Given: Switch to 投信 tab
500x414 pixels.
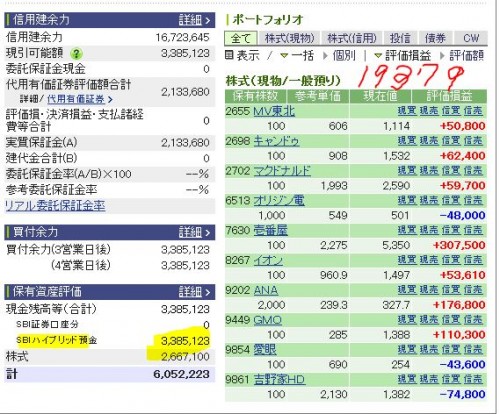Looking at the screenshot, I should (x=400, y=38).
